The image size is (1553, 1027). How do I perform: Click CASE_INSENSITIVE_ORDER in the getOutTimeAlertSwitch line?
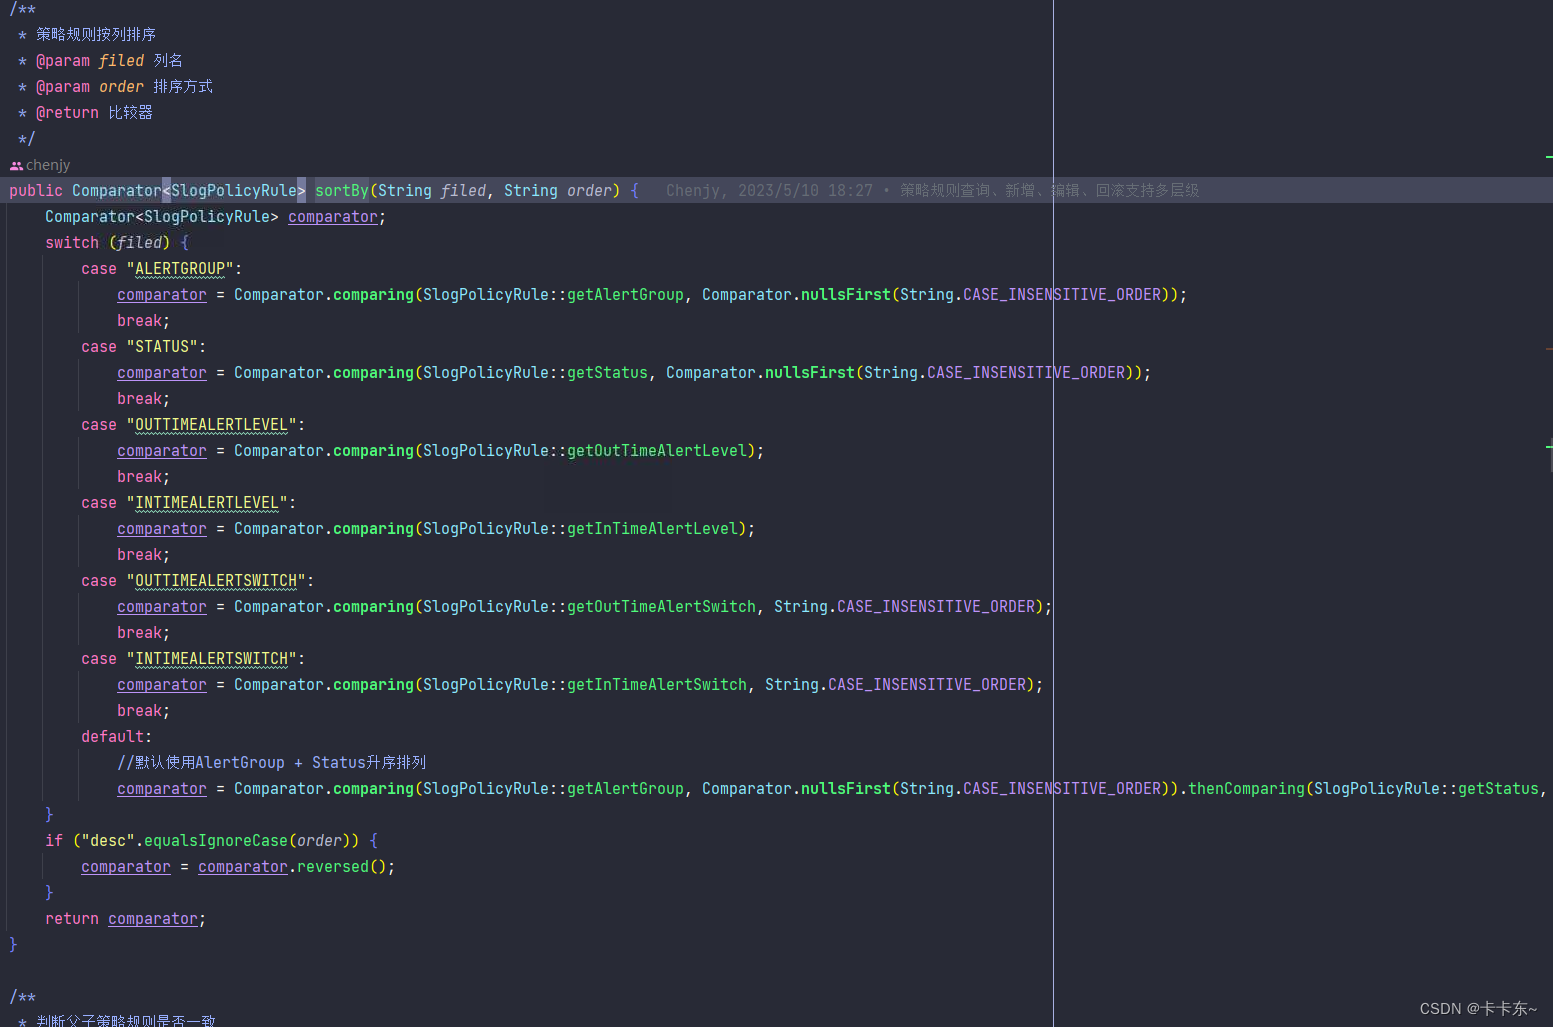pos(936,606)
